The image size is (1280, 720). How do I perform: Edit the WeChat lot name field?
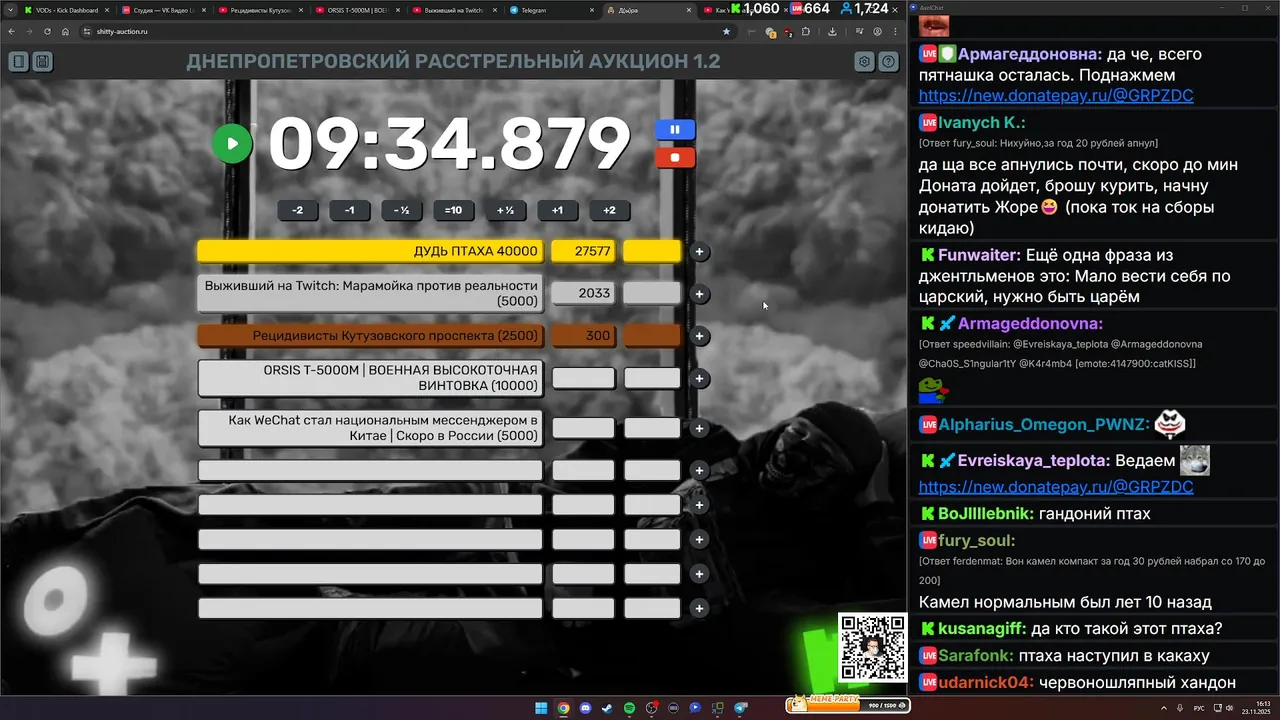pyautogui.click(x=370, y=428)
